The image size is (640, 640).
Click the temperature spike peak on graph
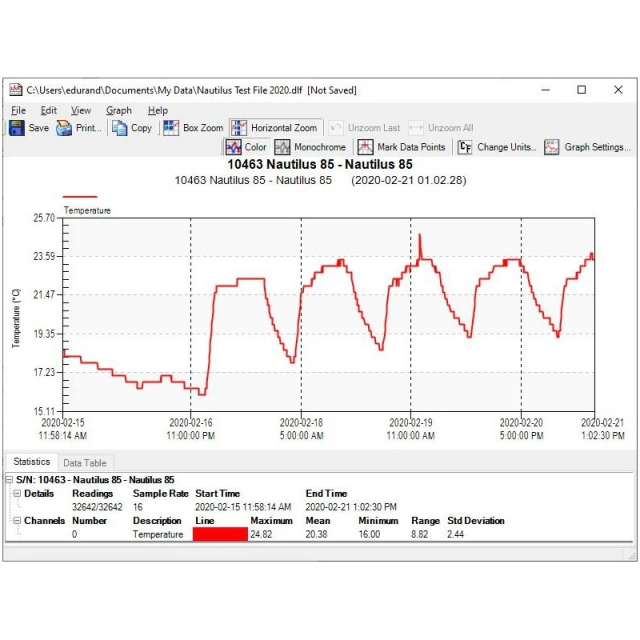pos(421,236)
